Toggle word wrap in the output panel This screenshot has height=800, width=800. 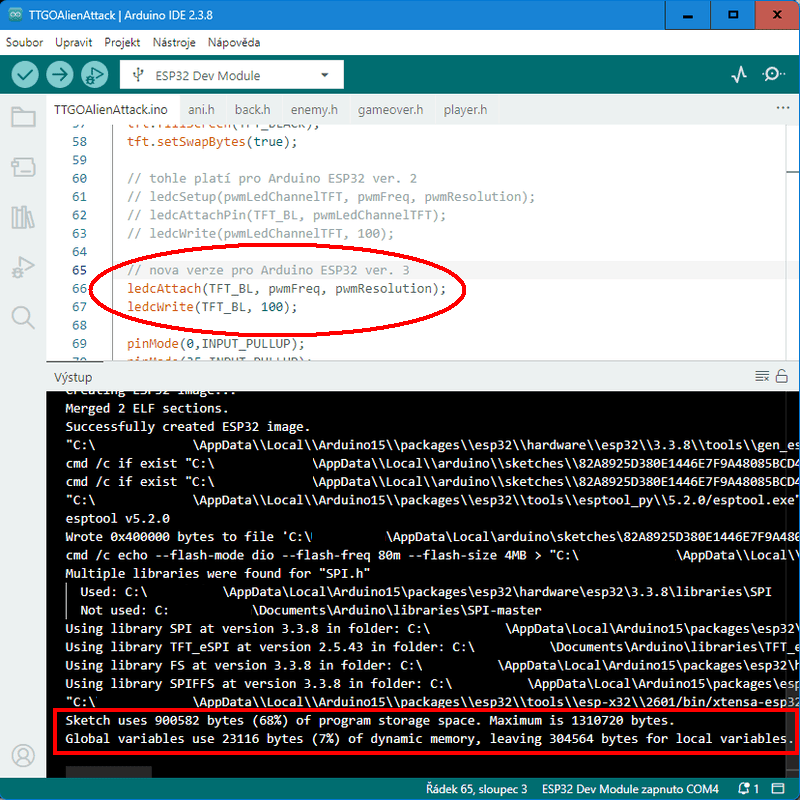point(762,377)
